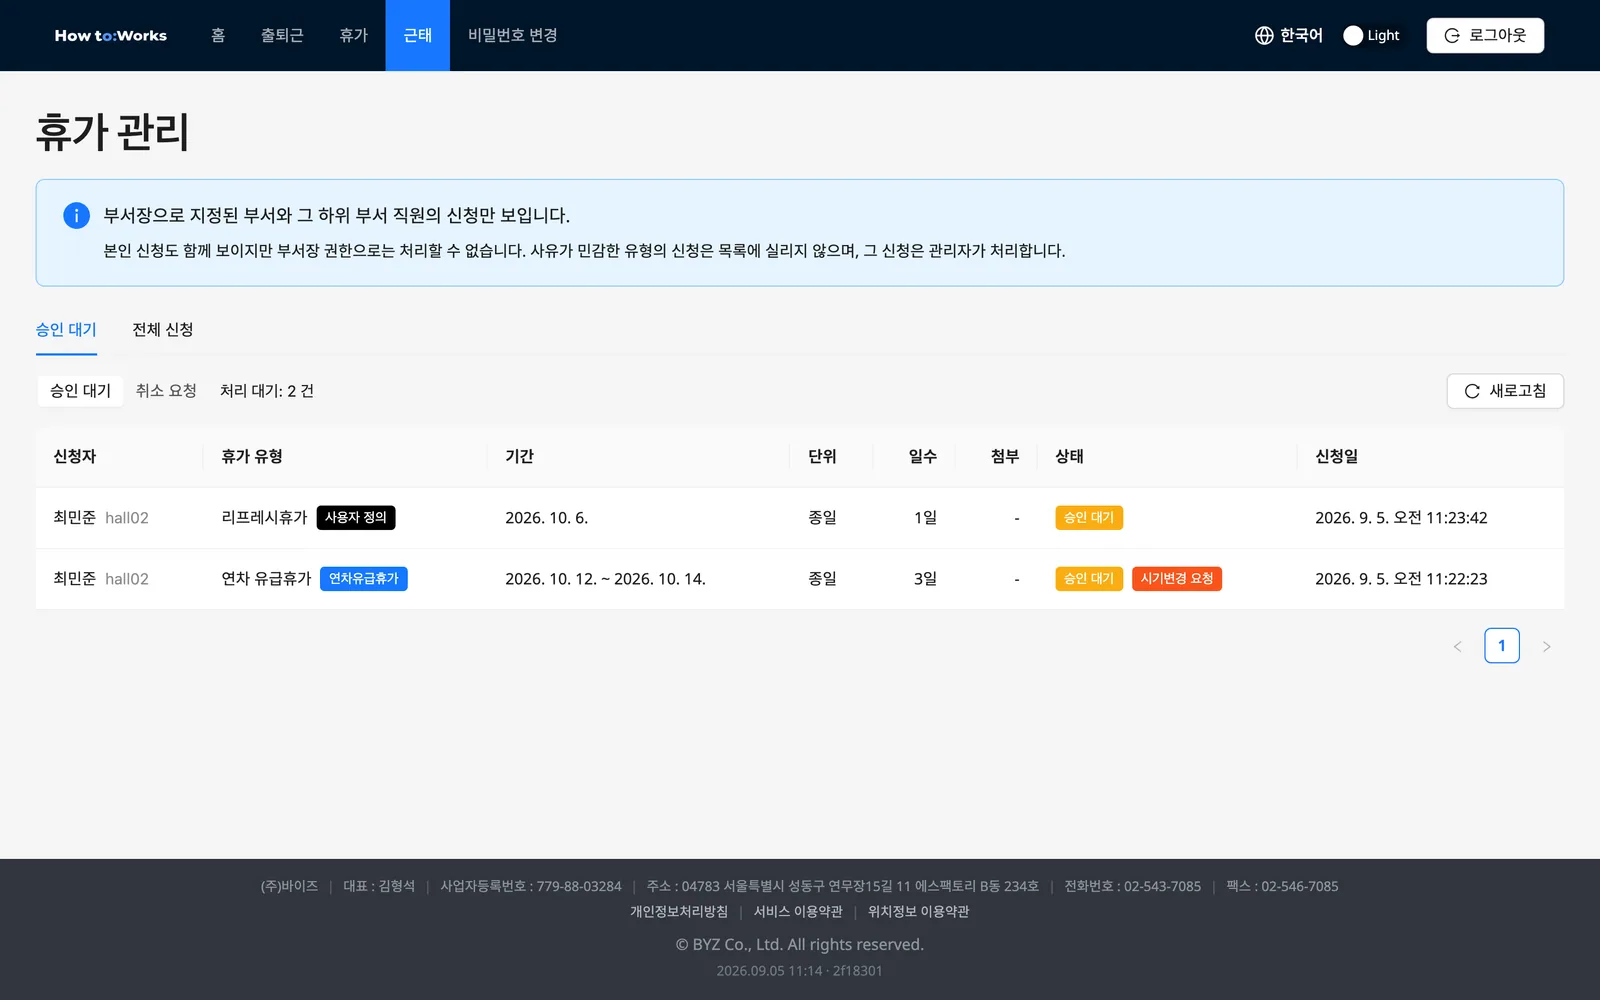
Task: Open the 출퇴근 menu item
Action: click(x=282, y=35)
